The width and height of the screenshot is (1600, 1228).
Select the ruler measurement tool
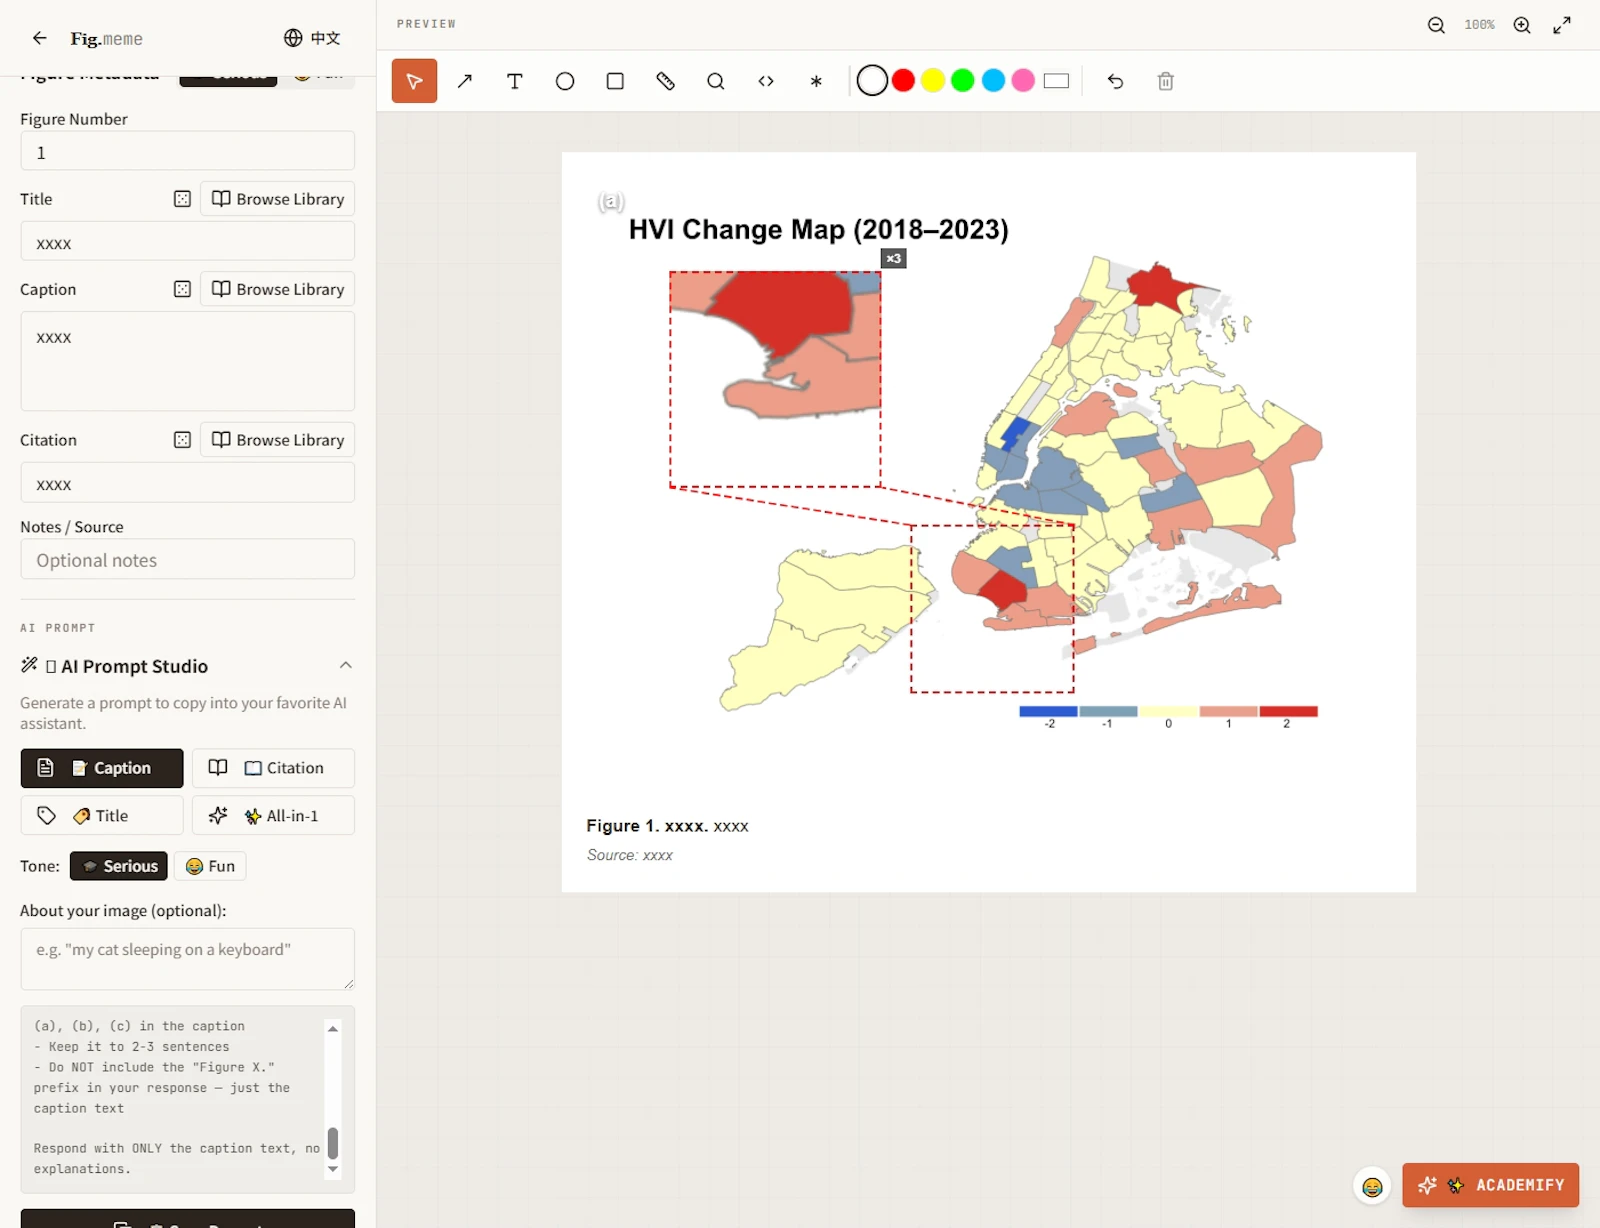[665, 81]
